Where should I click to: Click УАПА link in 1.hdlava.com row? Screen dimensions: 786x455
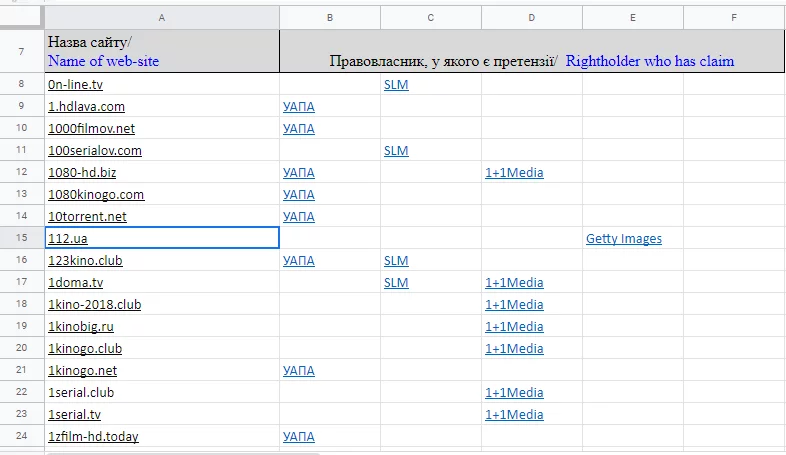pyautogui.click(x=299, y=107)
